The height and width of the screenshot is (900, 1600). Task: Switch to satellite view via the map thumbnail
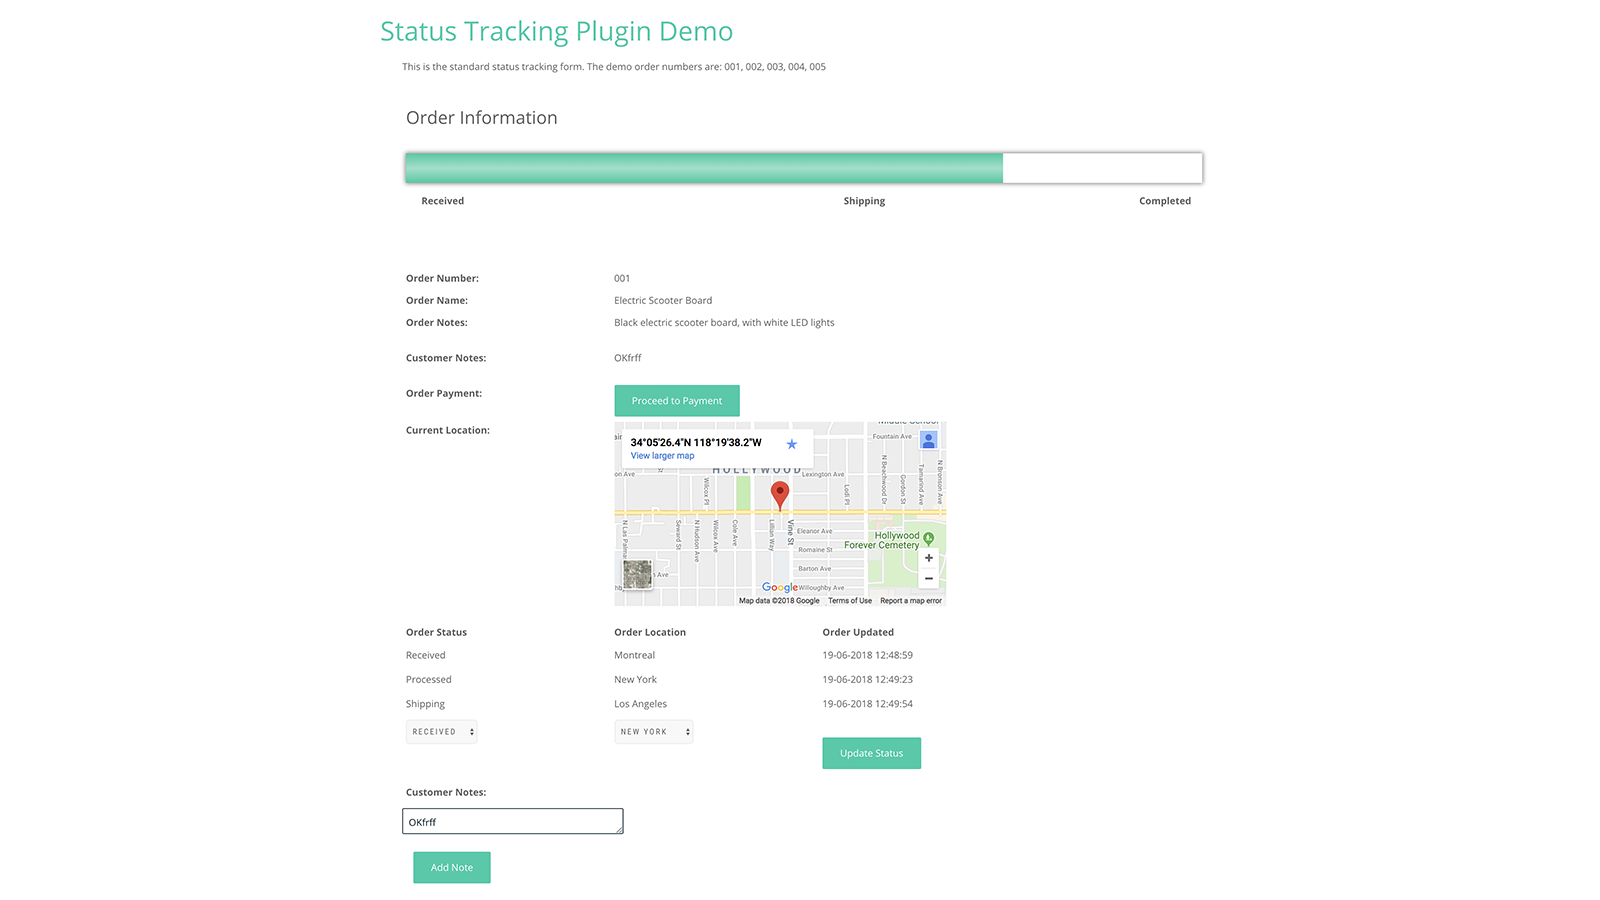click(x=637, y=574)
